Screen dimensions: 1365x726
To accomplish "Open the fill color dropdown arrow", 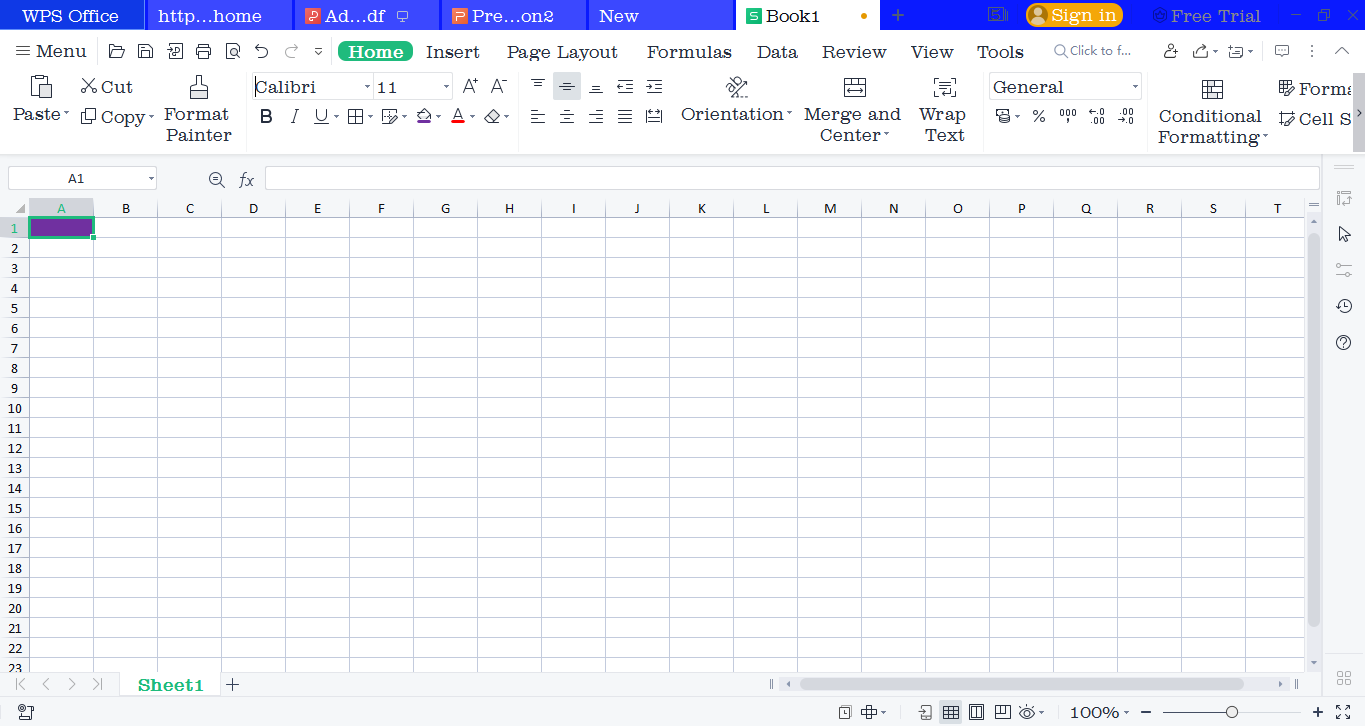I will (436, 116).
